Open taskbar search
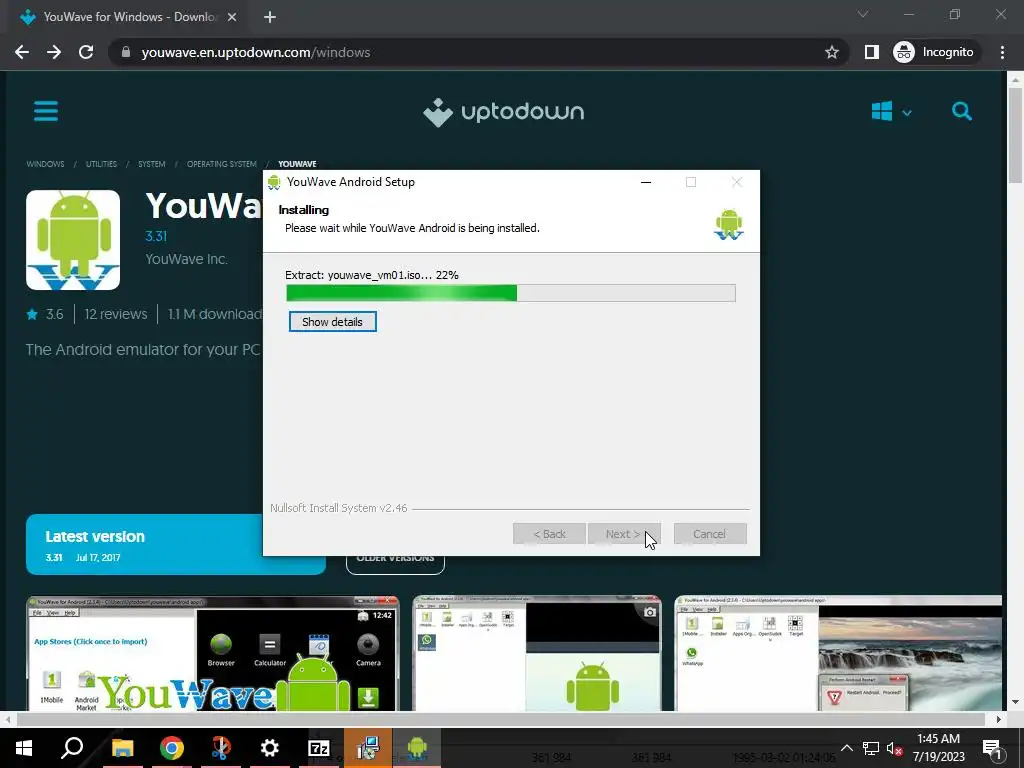The width and height of the screenshot is (1024, 768). click(x=72, y=748)
